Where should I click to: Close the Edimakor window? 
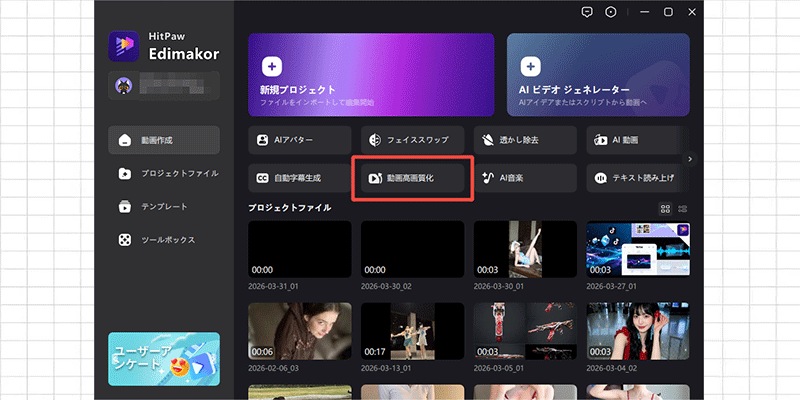(x=692, y=12)
